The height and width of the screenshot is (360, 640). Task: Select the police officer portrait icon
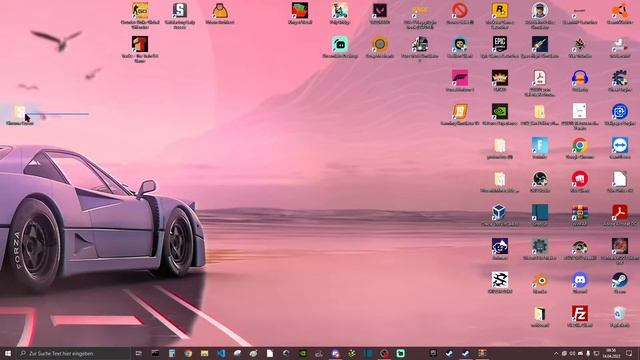click(540, 15)
